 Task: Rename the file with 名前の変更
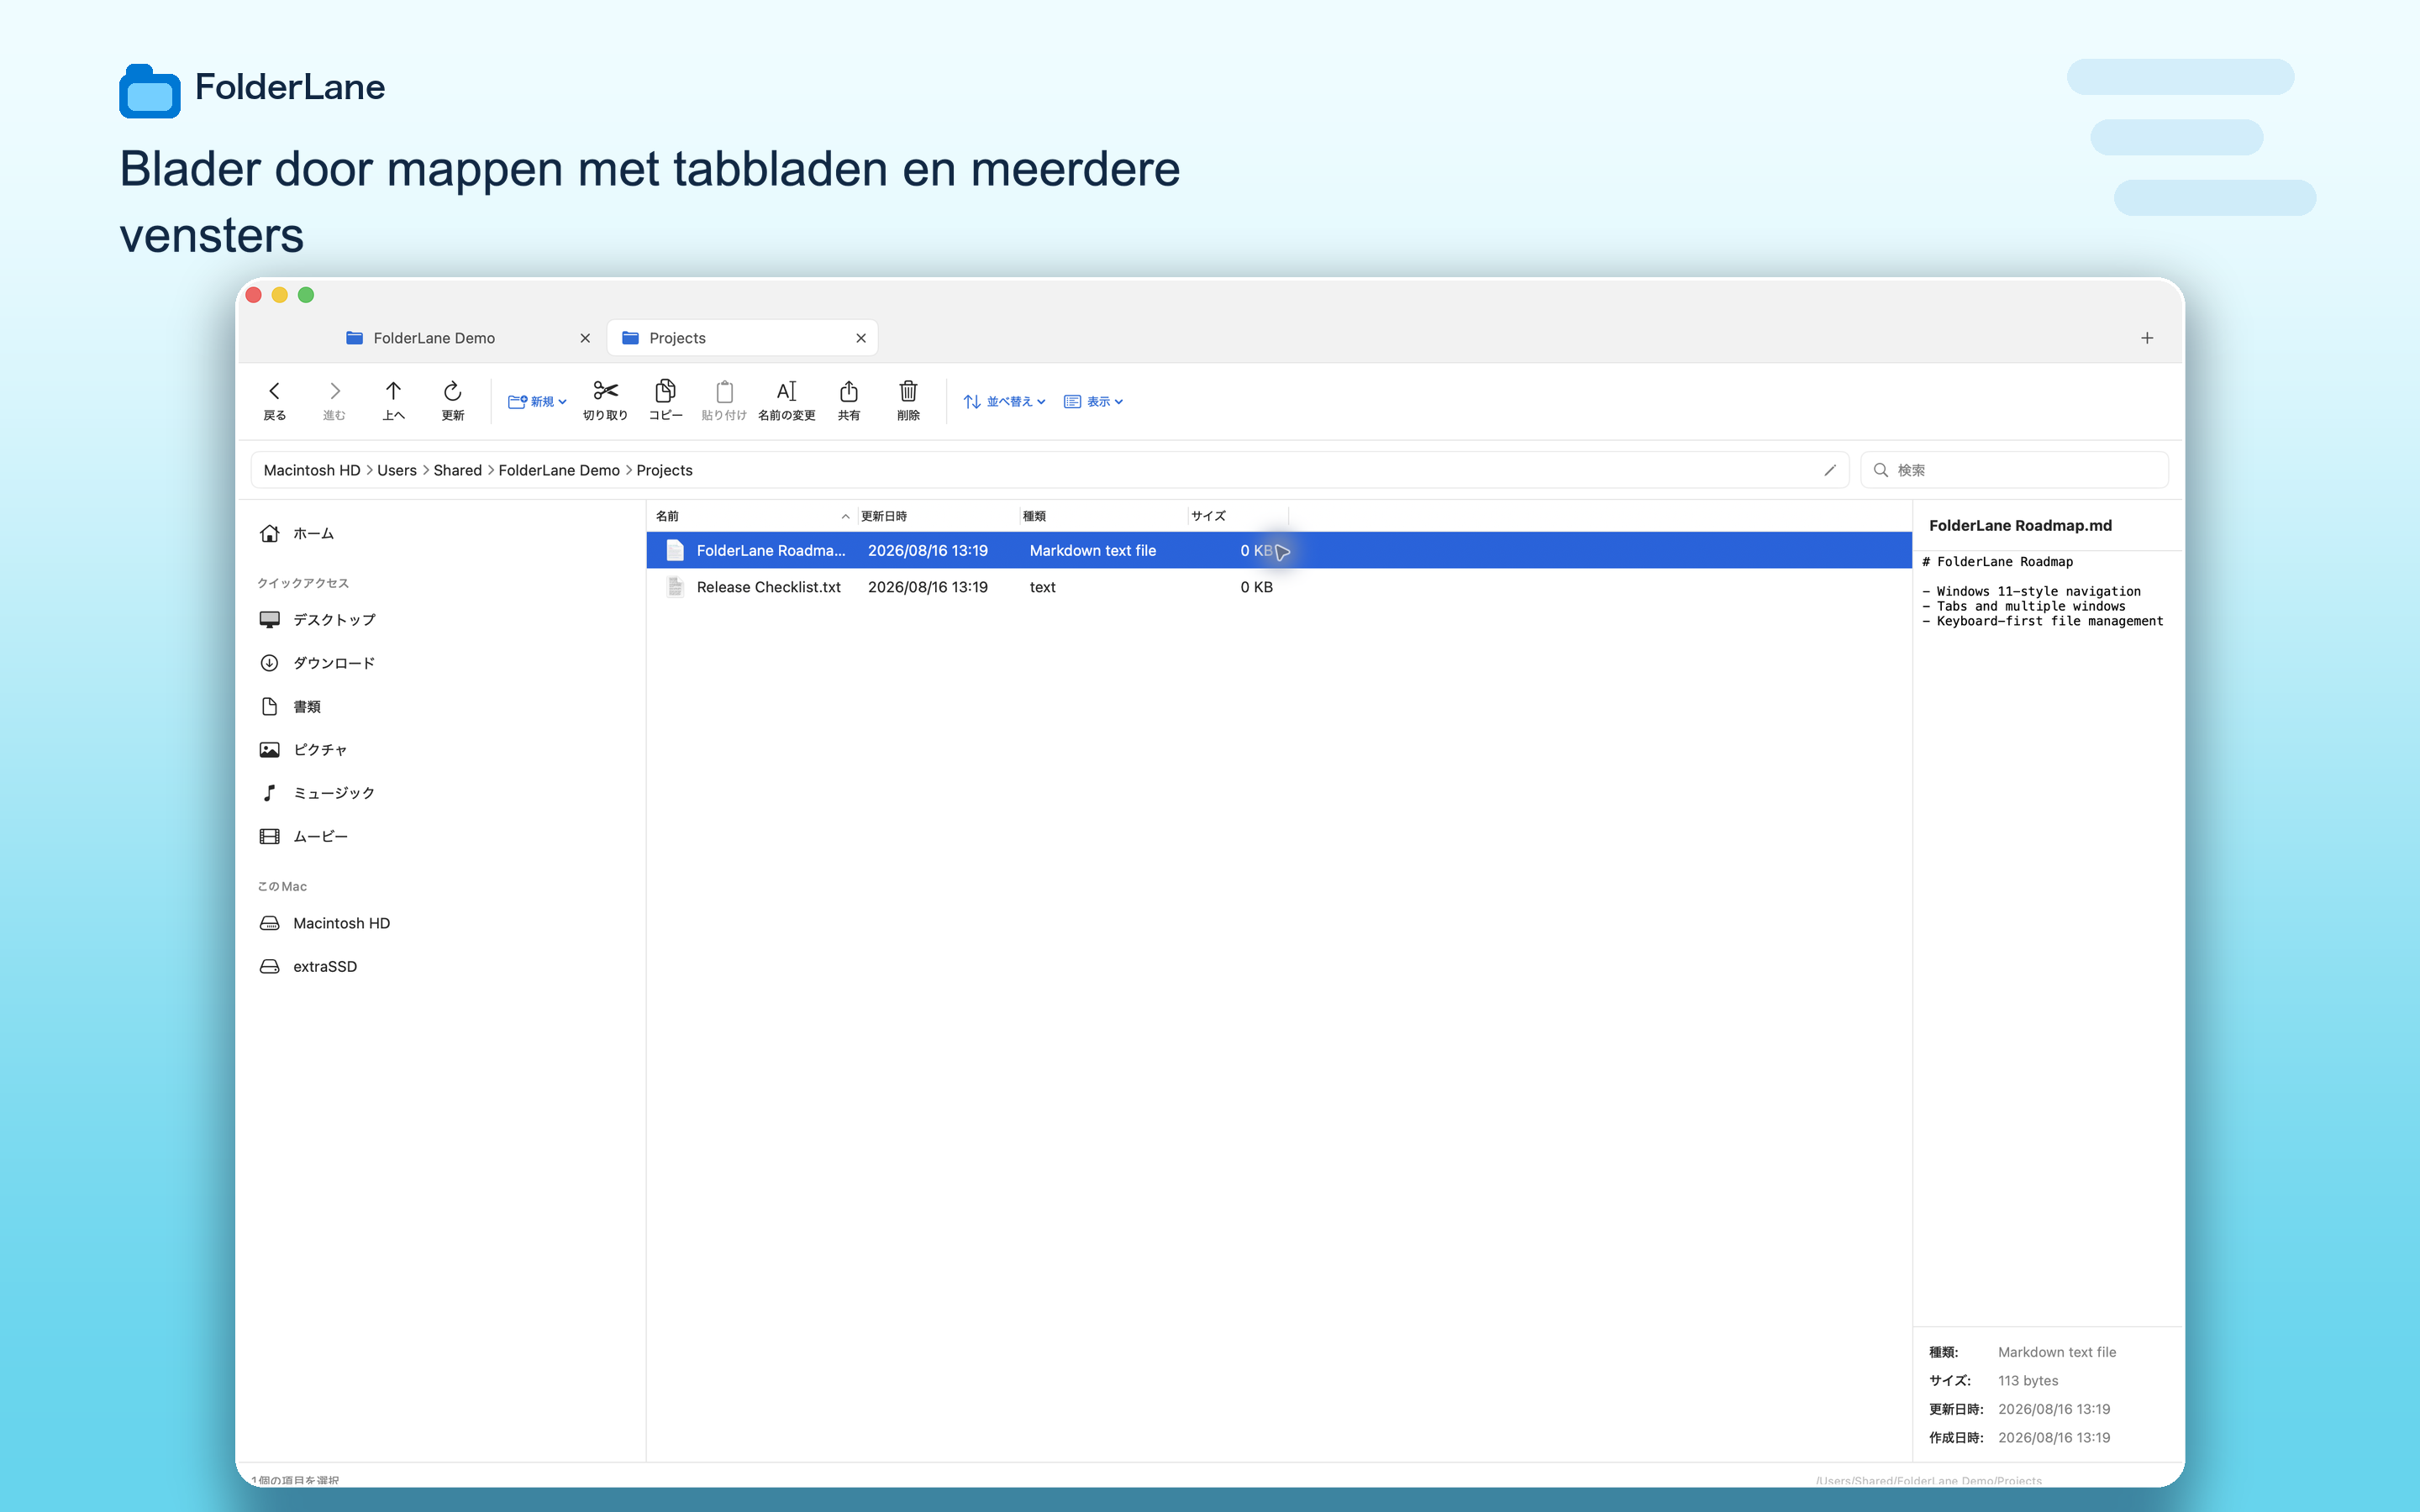click(x=786, y=400)
